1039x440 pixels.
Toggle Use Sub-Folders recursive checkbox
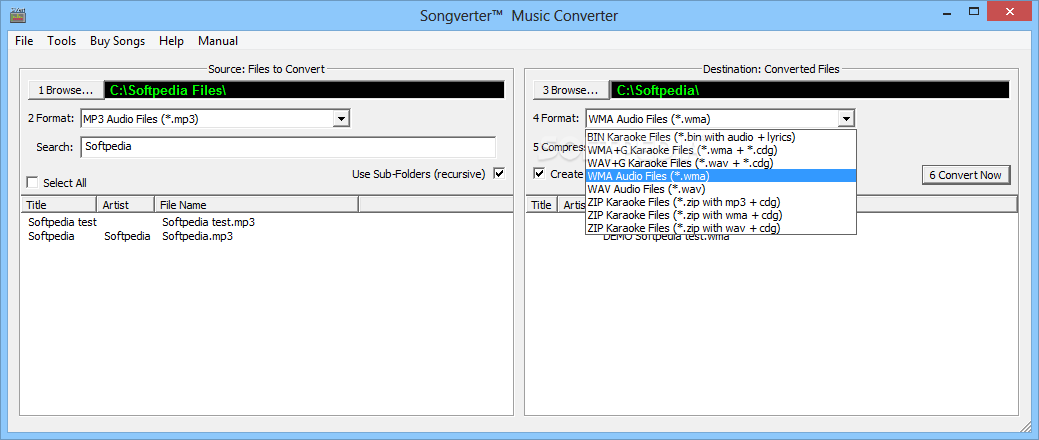(x=500, y=174)
